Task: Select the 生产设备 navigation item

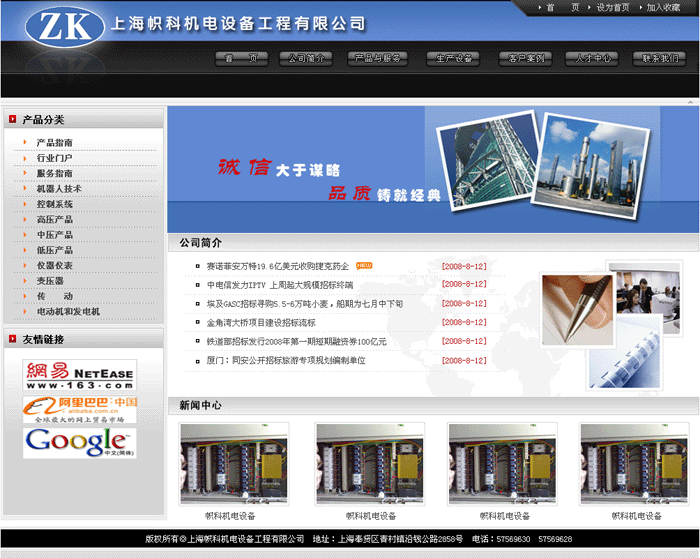Action: pyautogui.click(x=453, y=58)
